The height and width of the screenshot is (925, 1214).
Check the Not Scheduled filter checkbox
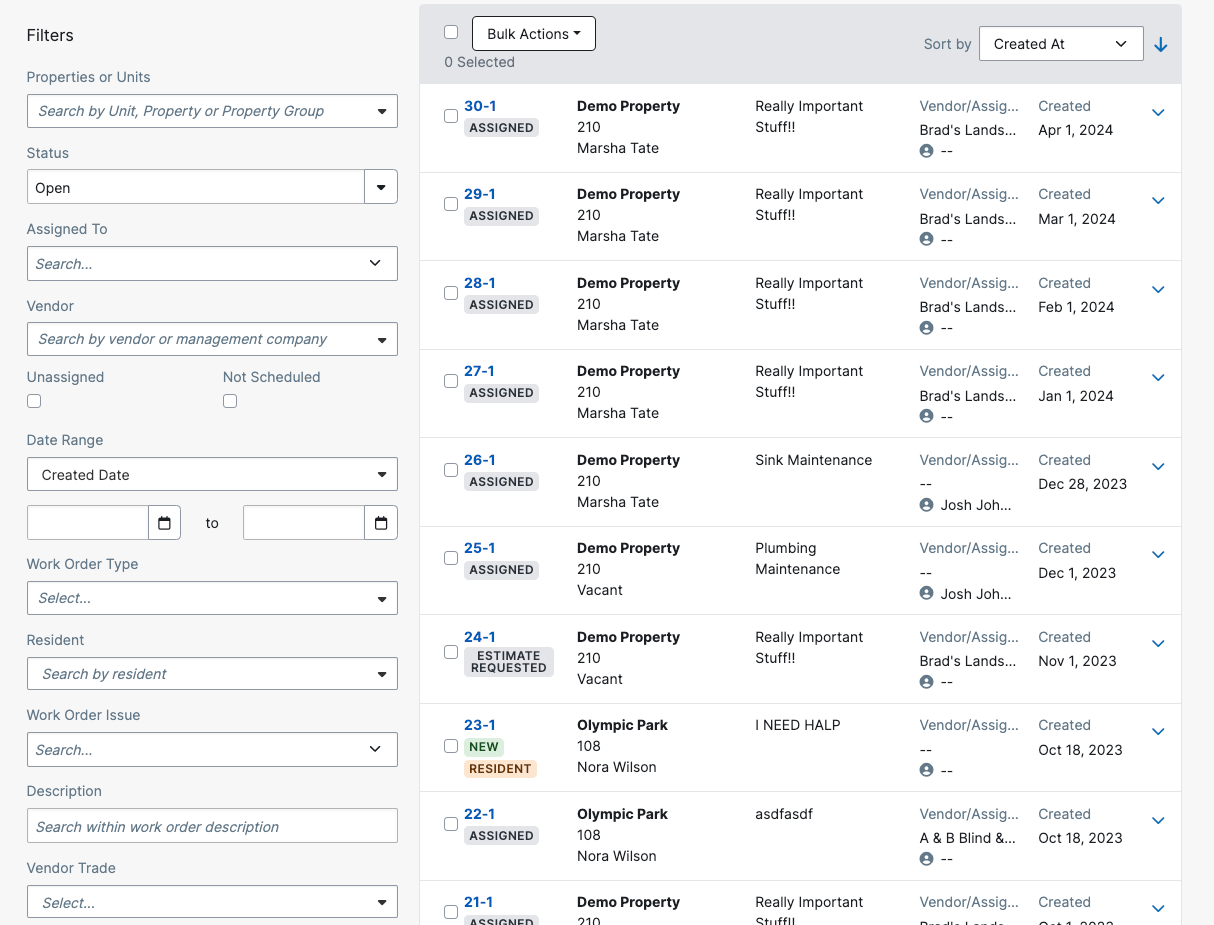(230, 401)
